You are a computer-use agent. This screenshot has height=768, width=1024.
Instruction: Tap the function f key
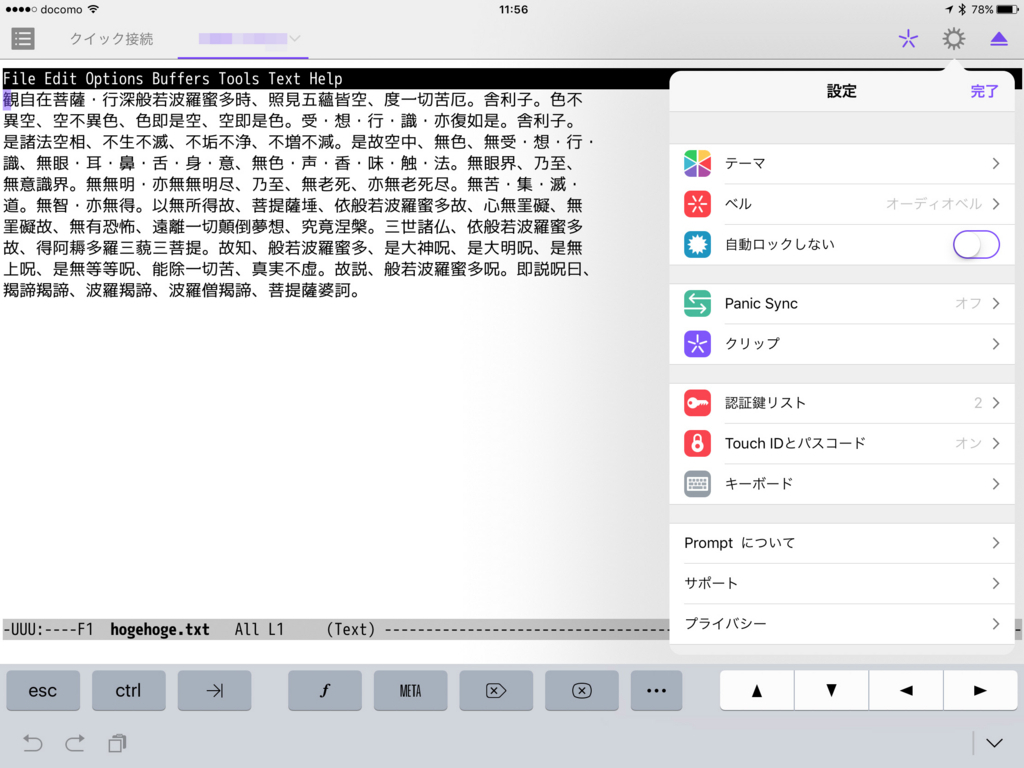pyautogui.click(x=325, y=690)
